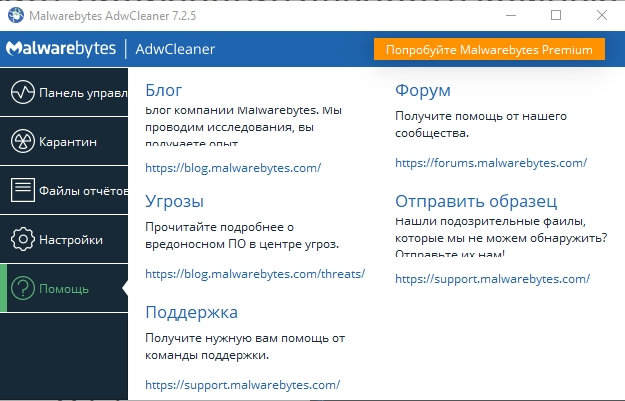Open the blog.malwarebytes.com link
The width and height of the screenshot is (625, 401).
click(233, 168)
